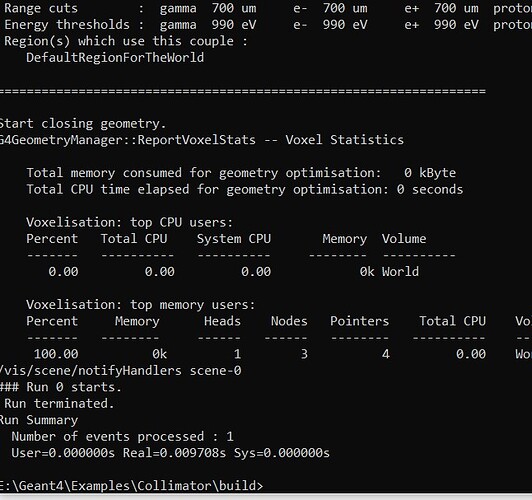Click the 'Run terminated.' line
The image size is (532, 500).
59,403
